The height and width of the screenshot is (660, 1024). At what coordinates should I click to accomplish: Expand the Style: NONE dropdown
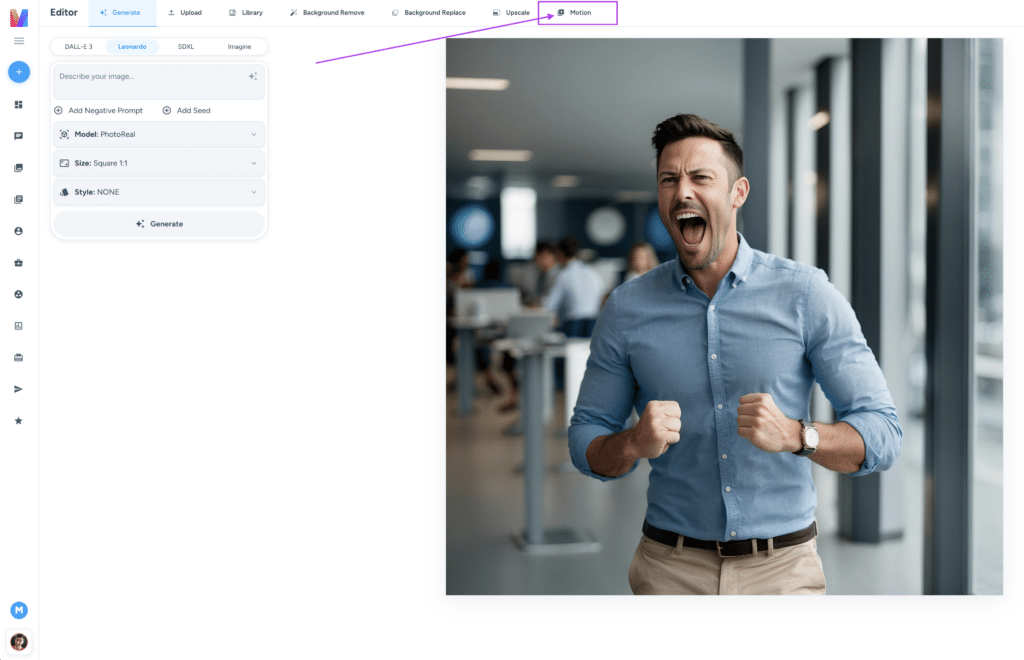point(159,192)
